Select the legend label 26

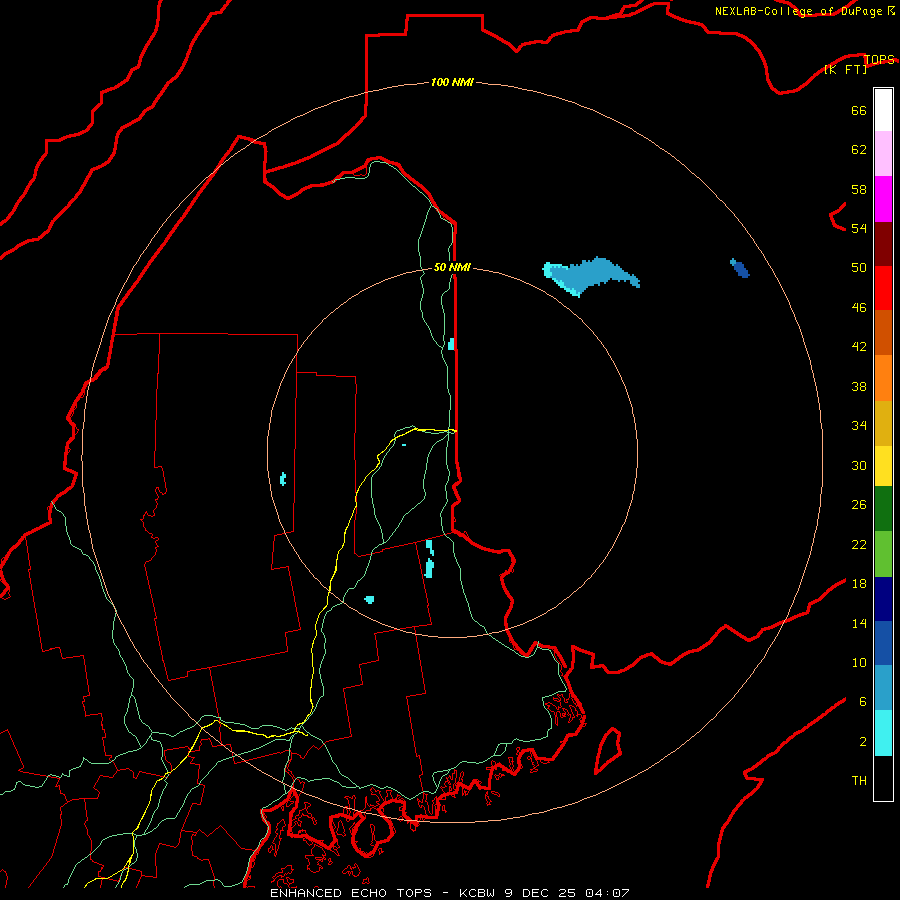click(x=859, y=505)
